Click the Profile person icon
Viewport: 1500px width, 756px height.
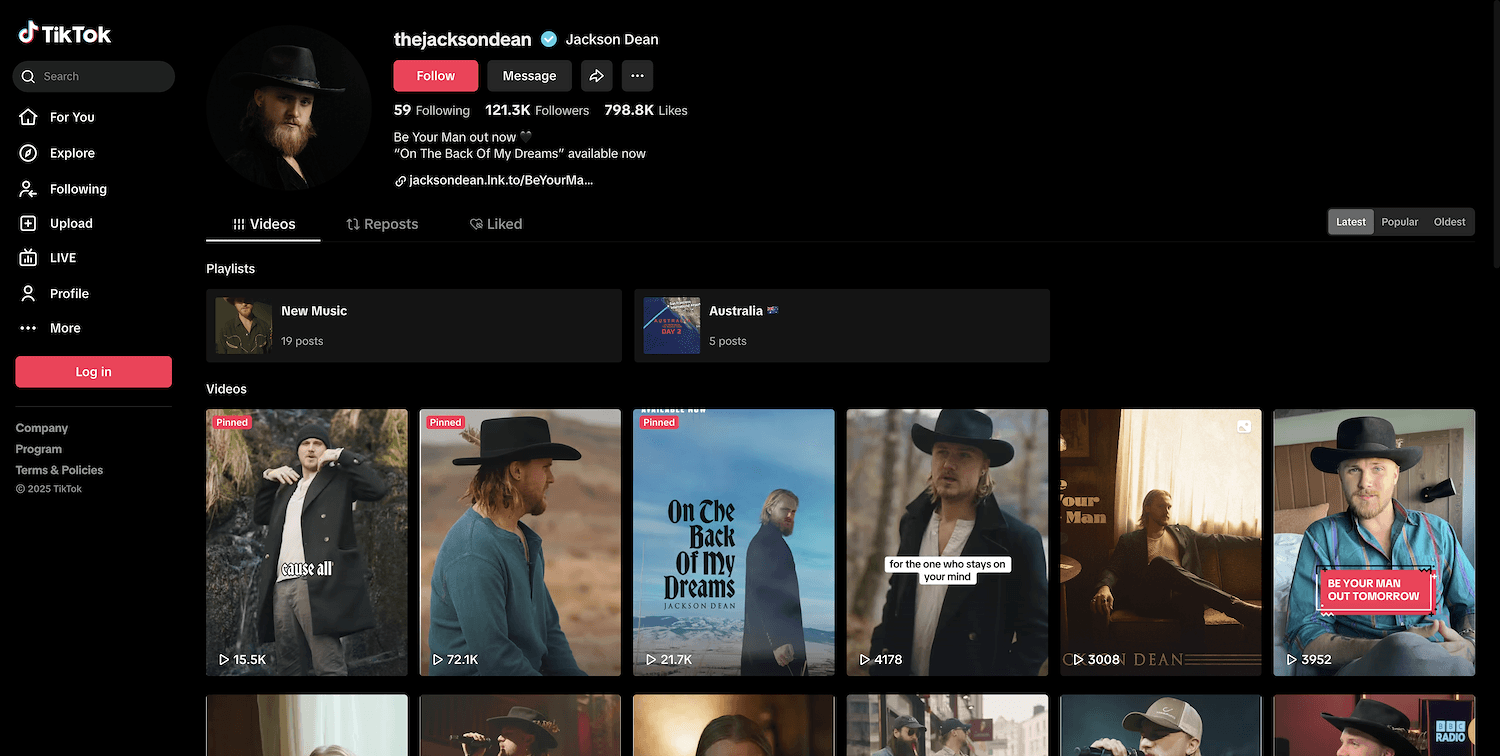click(29, 294)
